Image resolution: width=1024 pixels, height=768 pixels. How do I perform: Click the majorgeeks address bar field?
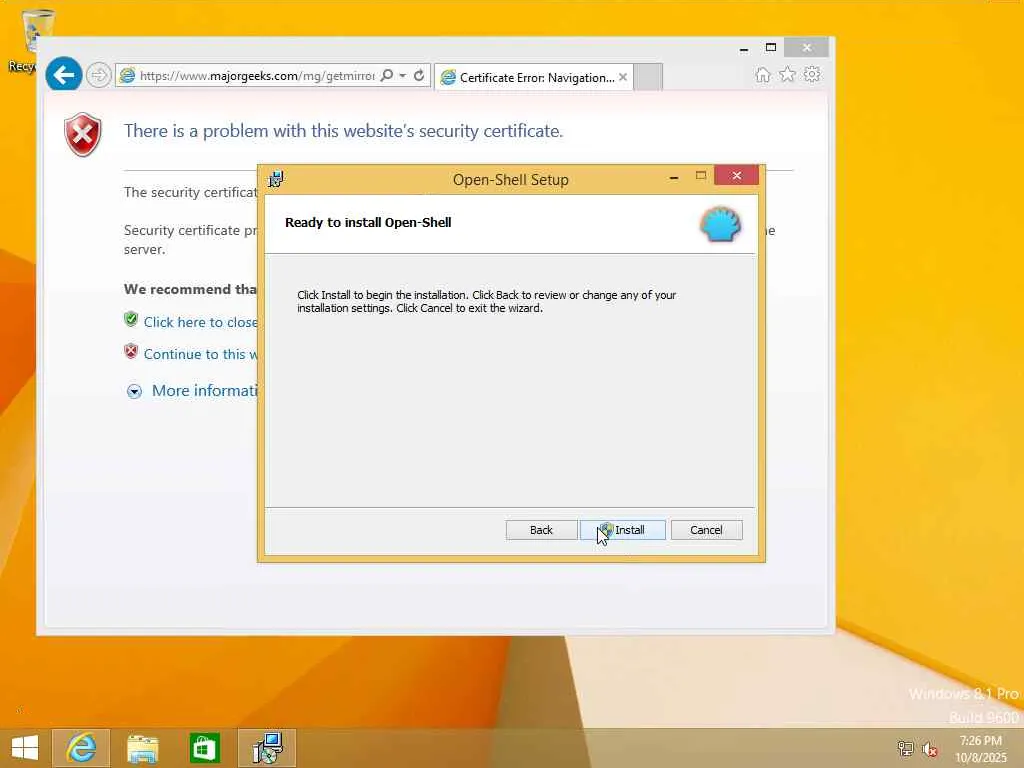point(257,76)
